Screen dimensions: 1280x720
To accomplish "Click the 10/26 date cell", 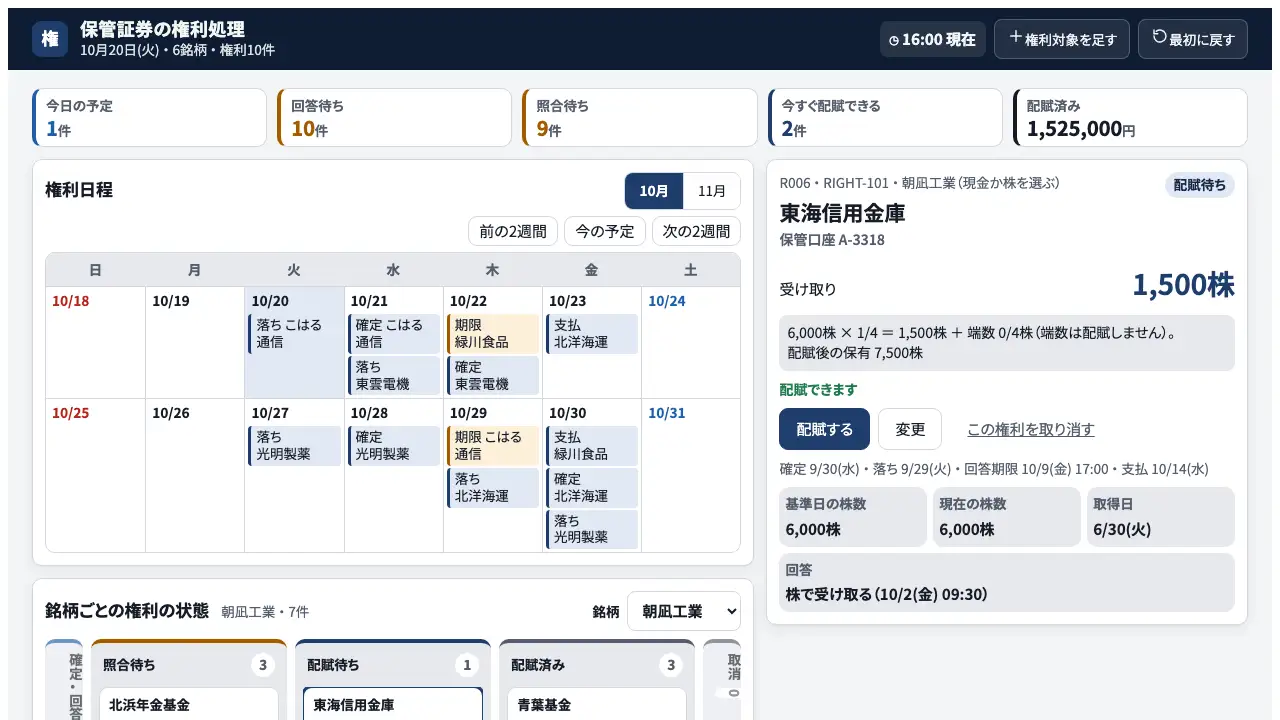I will (195, 475).
